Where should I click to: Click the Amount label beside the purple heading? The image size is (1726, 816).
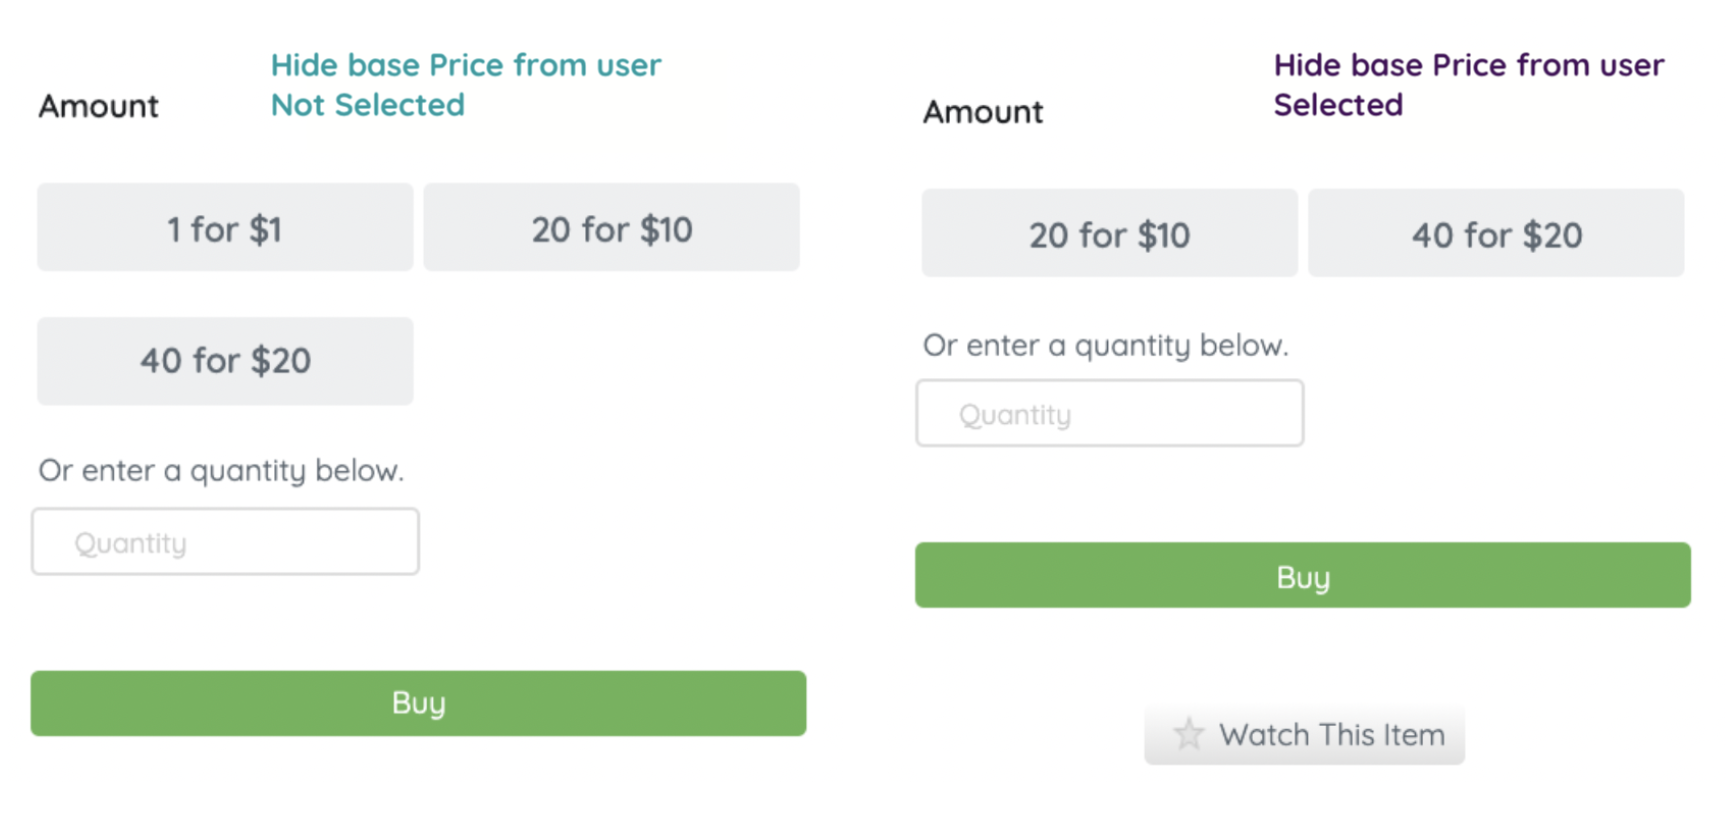click(x=982, y=112)
